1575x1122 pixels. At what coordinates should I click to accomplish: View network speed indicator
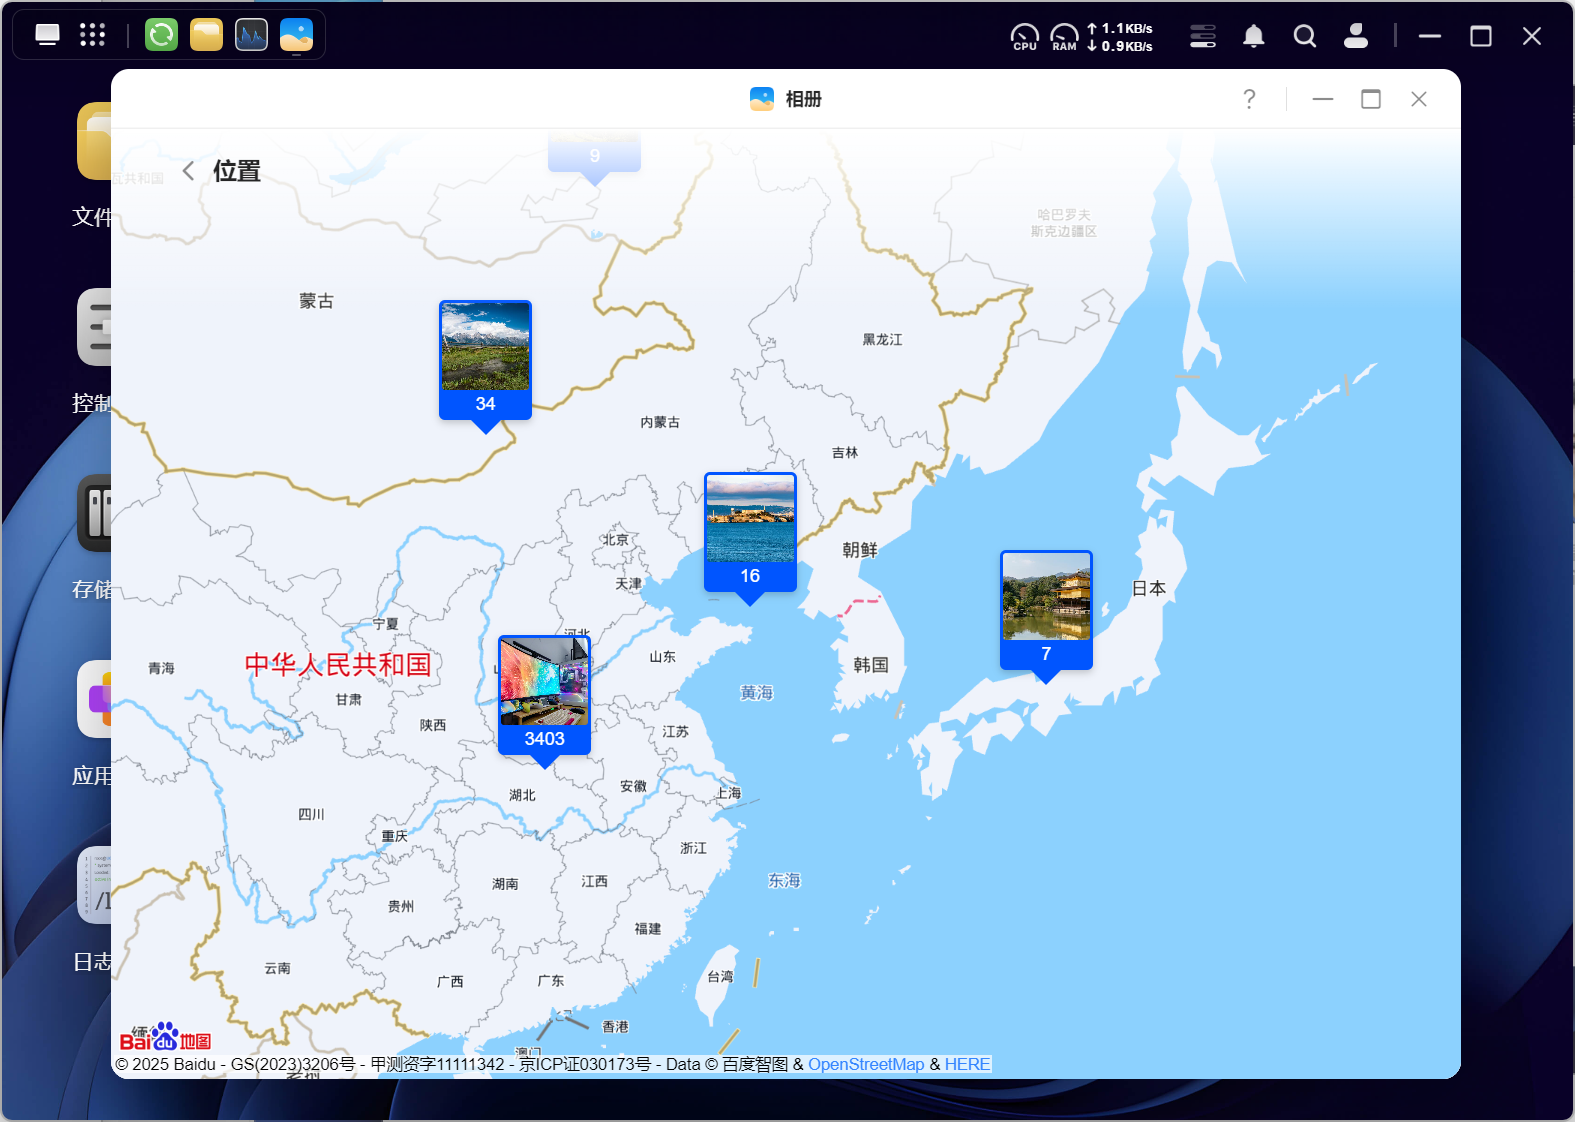tap(1120, 37)
